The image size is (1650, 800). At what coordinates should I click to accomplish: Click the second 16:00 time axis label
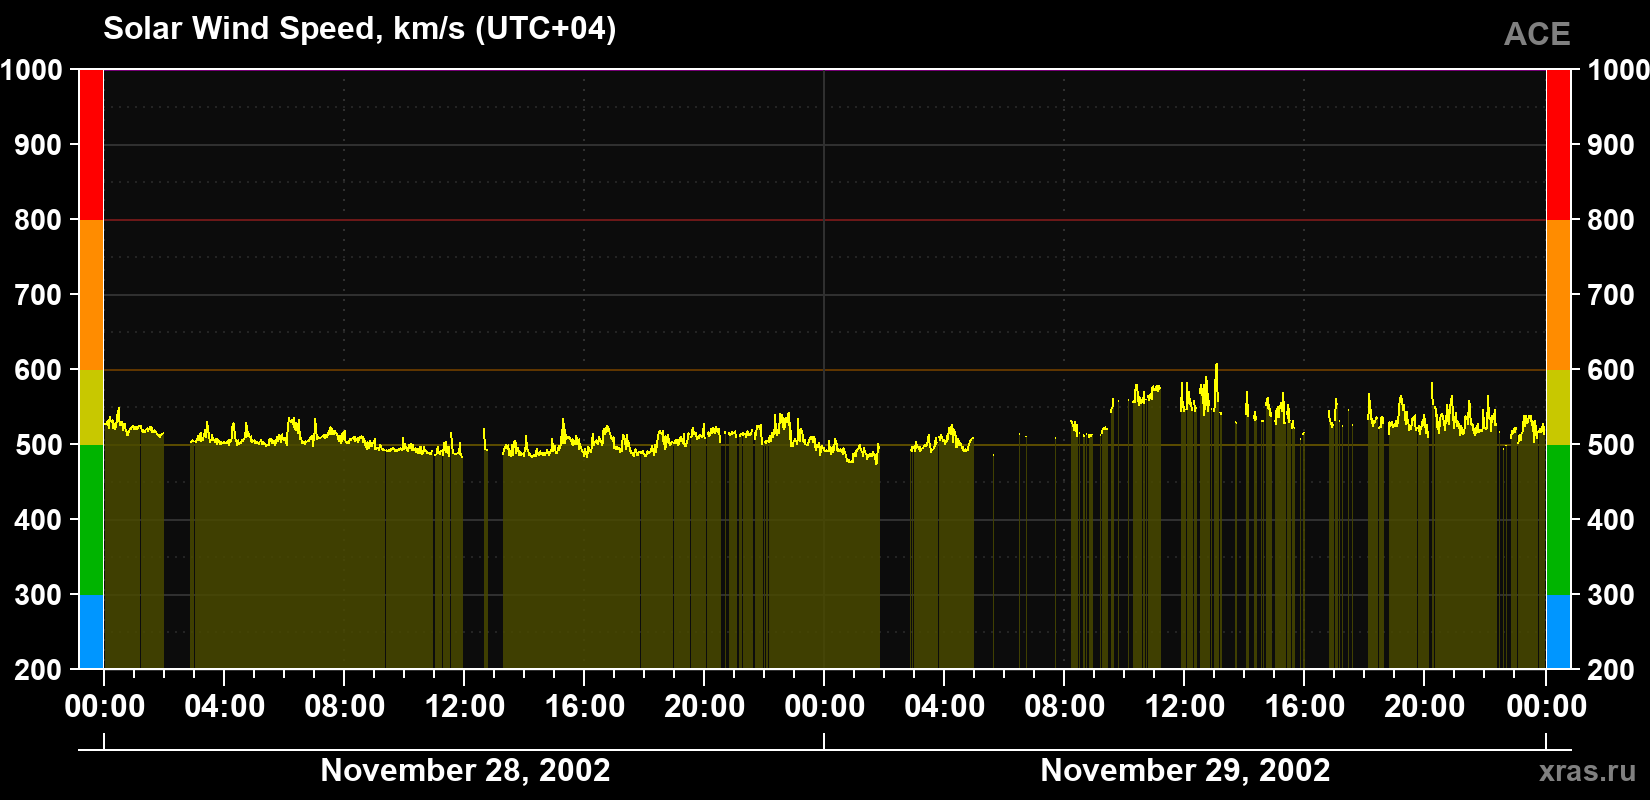[x=1304, y=707]
